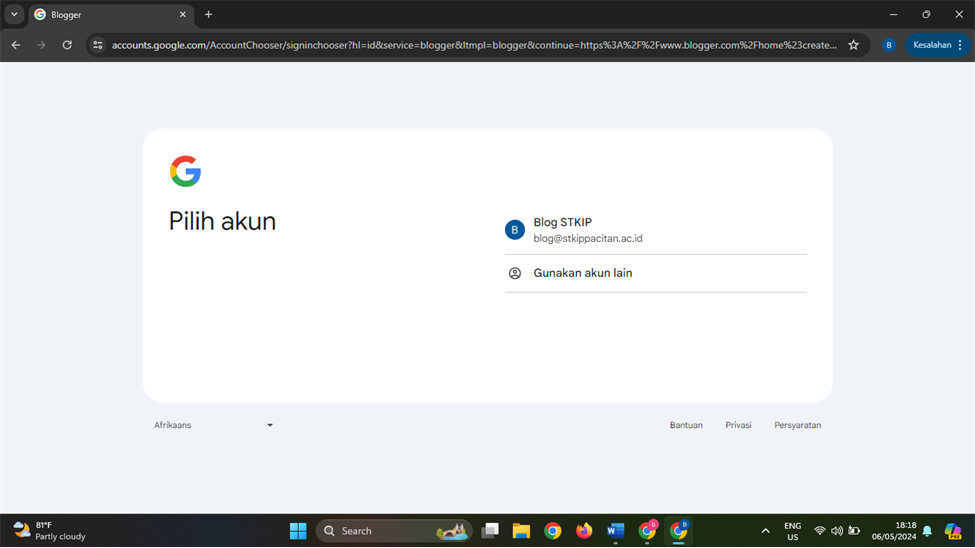Open the active Chrome B profile window

(679, 531)
